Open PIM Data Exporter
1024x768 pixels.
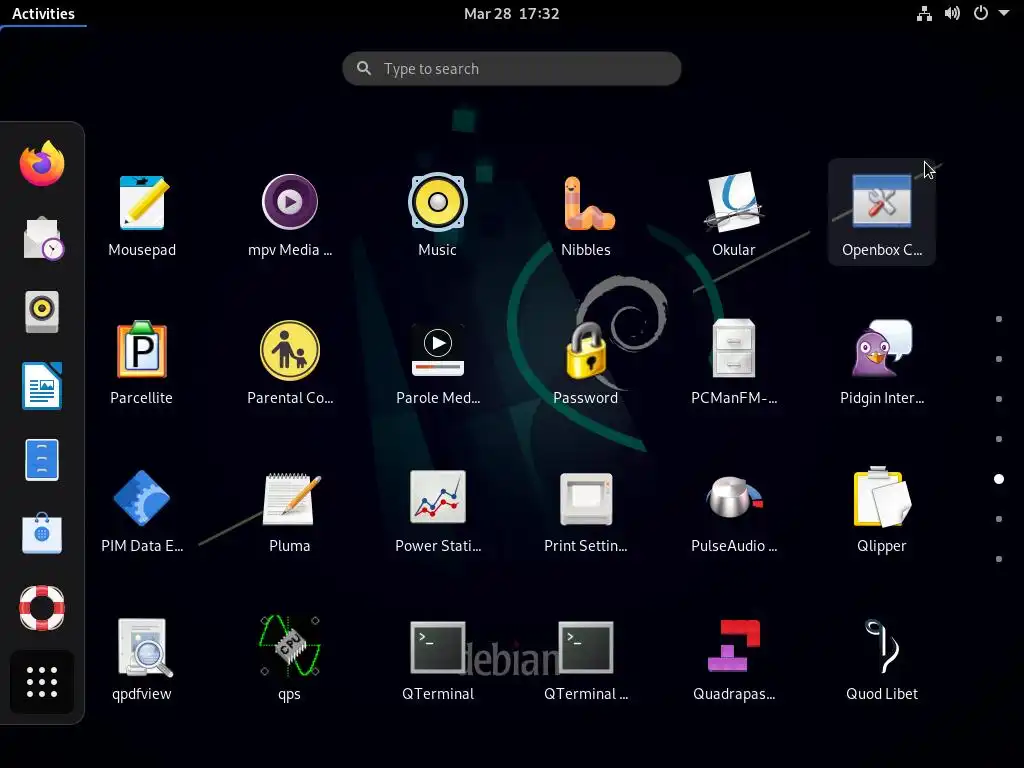point(142,510)
